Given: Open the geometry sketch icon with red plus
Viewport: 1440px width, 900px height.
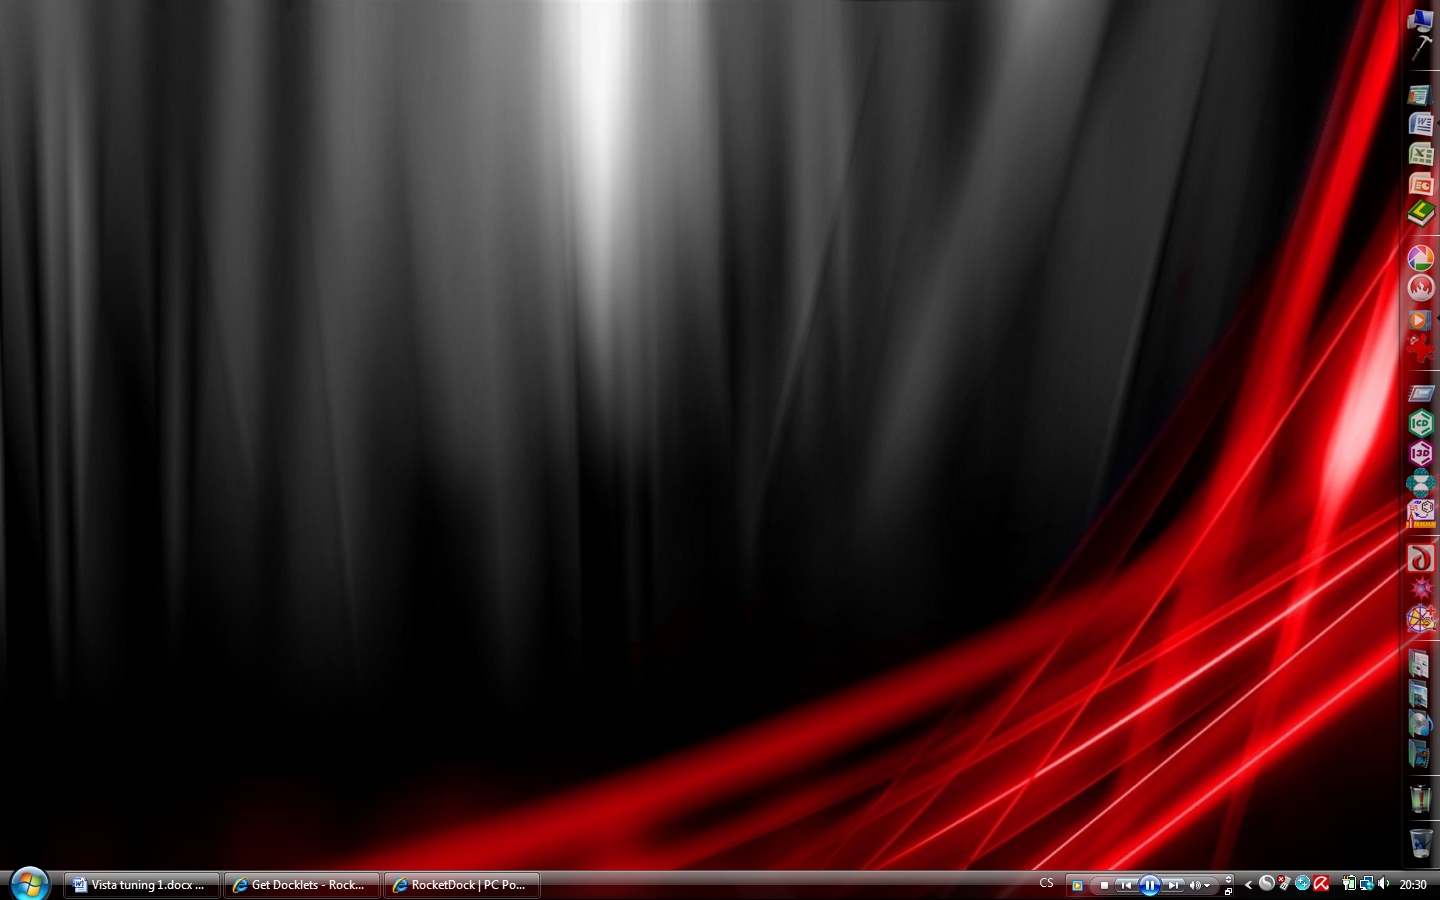Looking at the screenshot, I should [x=1421, y=619].
